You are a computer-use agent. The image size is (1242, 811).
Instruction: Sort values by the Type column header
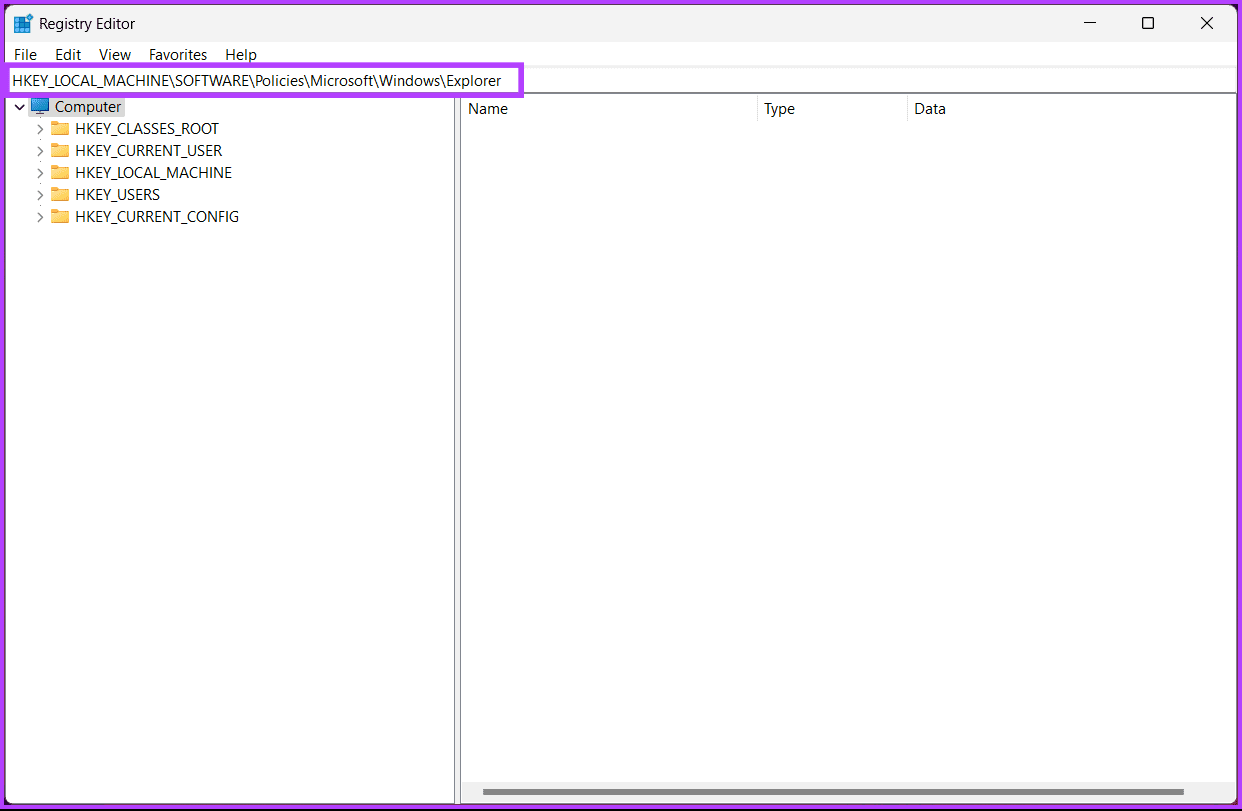(x=832, y=109)
